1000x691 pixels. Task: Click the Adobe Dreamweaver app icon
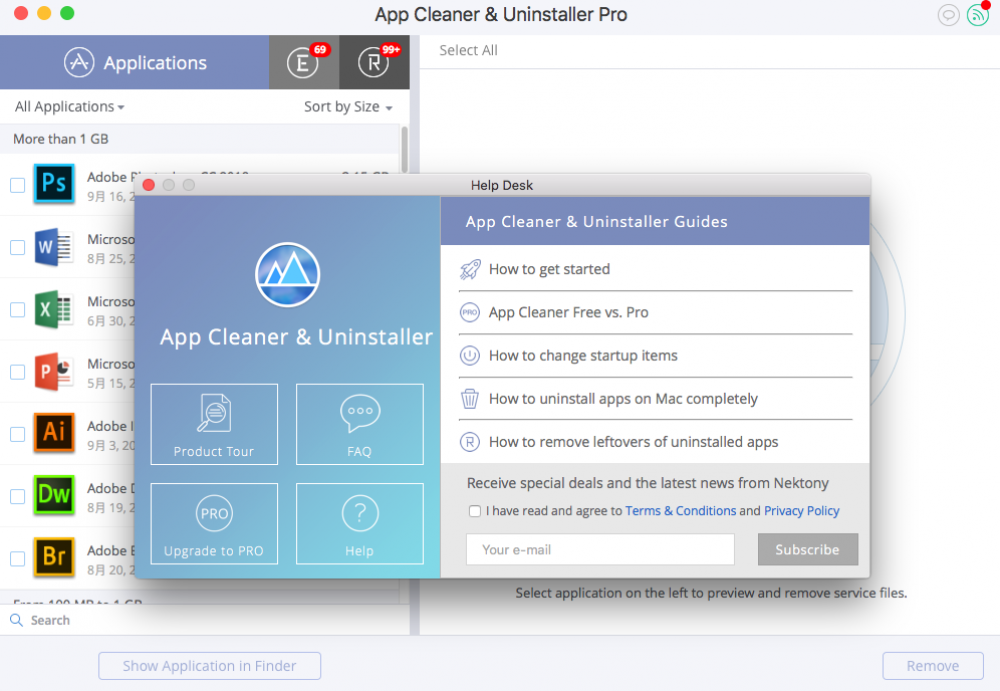(54, 495)
